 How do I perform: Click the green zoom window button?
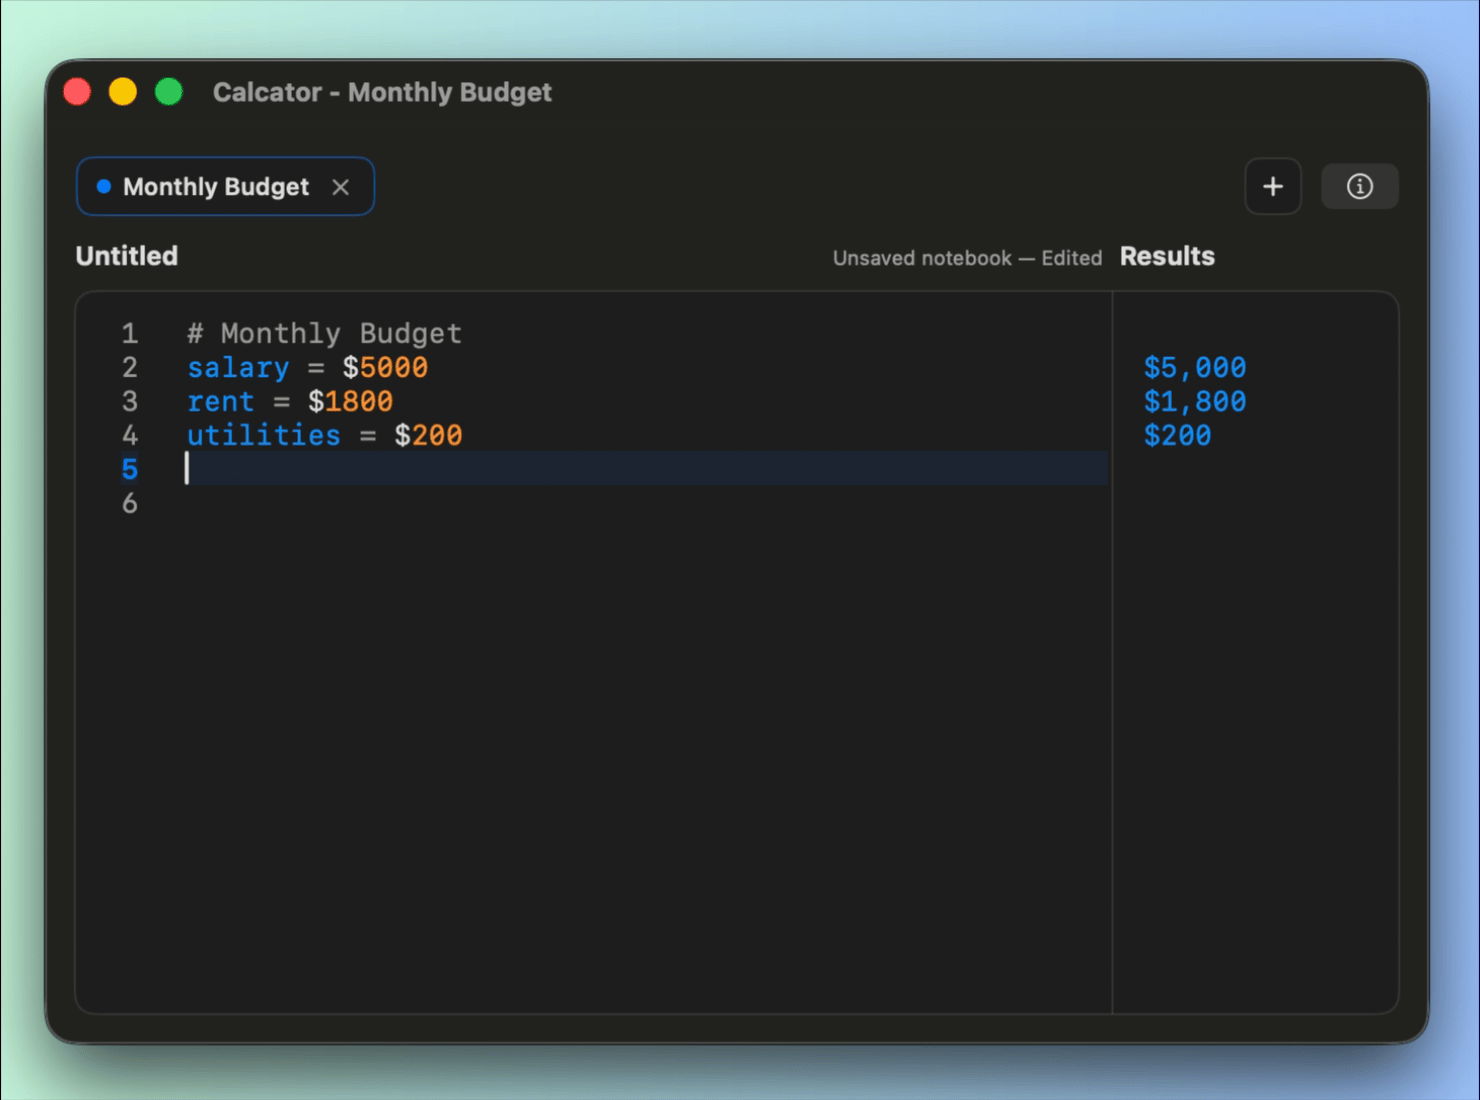168,91
